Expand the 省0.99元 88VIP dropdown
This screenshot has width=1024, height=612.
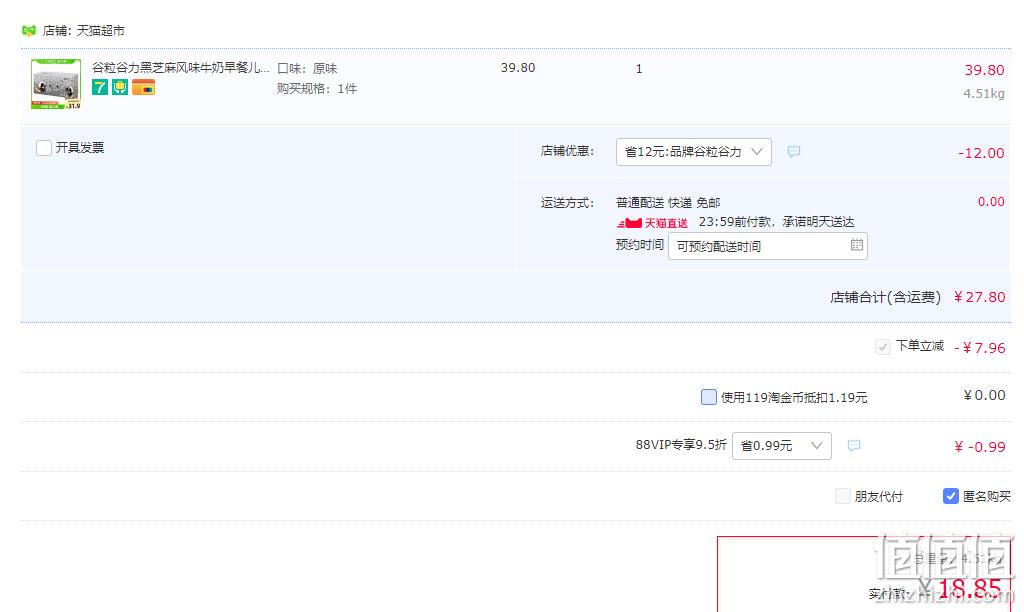[x=782, y=445]
